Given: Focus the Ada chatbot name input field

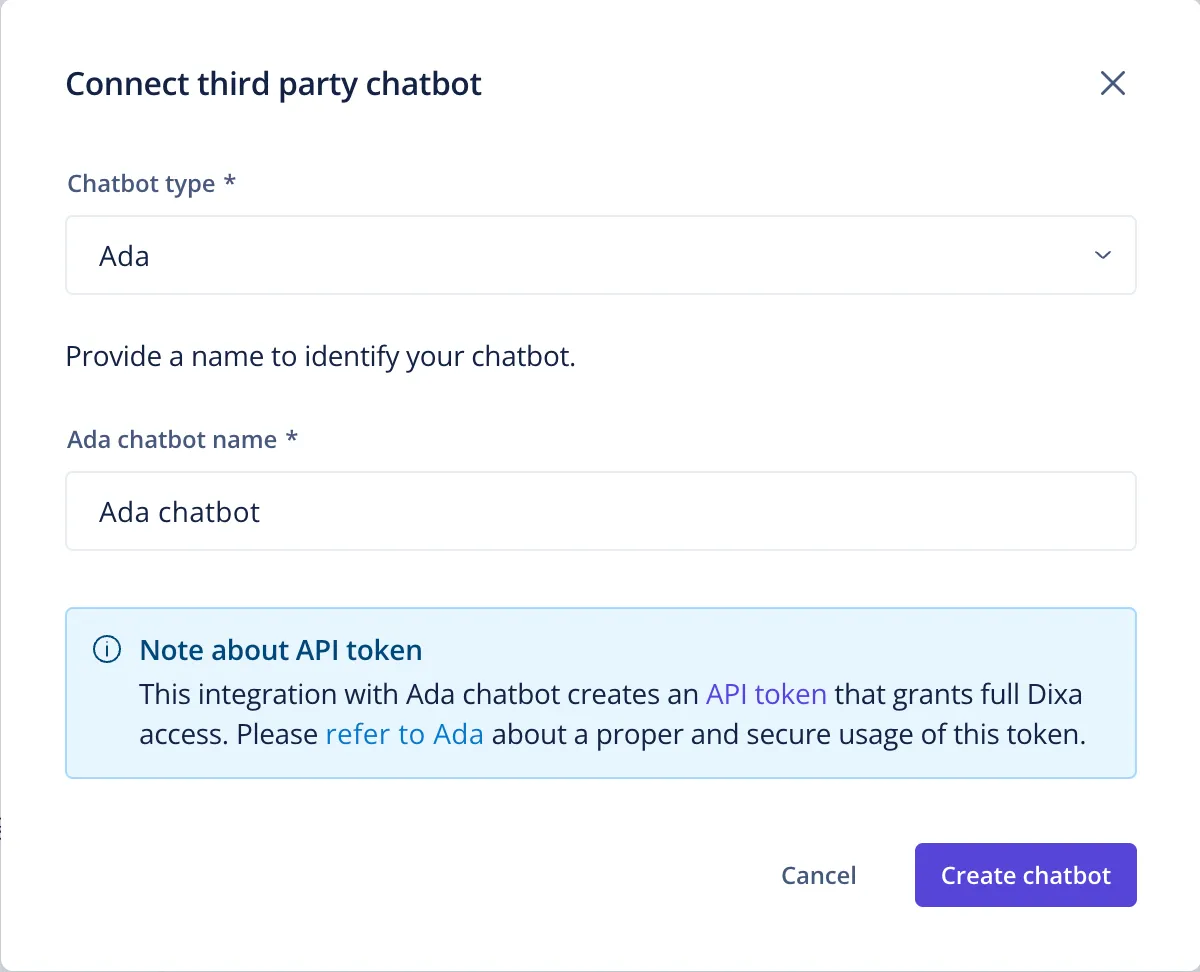Looking at the screenshot, I should click(x=601, y=511).
